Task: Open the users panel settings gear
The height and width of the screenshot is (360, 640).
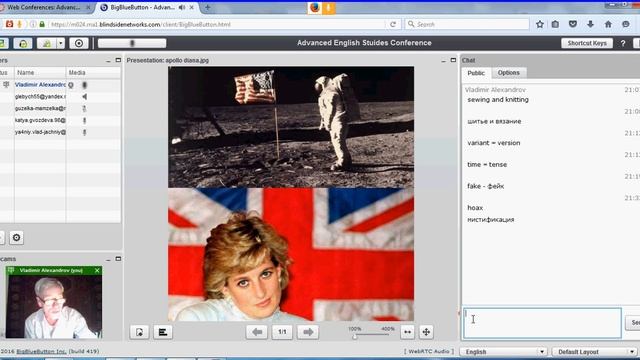Action: click(x=16, y=238)
